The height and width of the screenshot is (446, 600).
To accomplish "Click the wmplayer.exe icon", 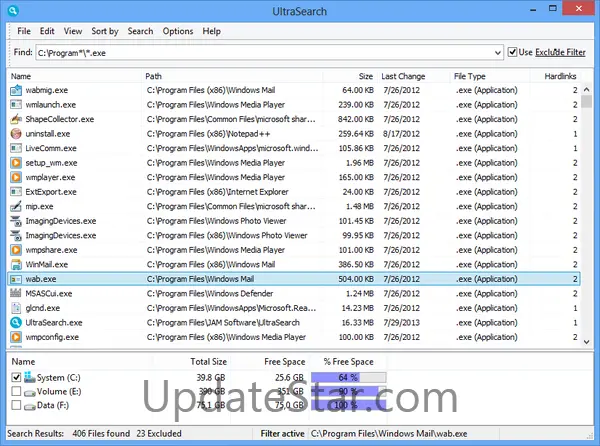I will point(16,177).
